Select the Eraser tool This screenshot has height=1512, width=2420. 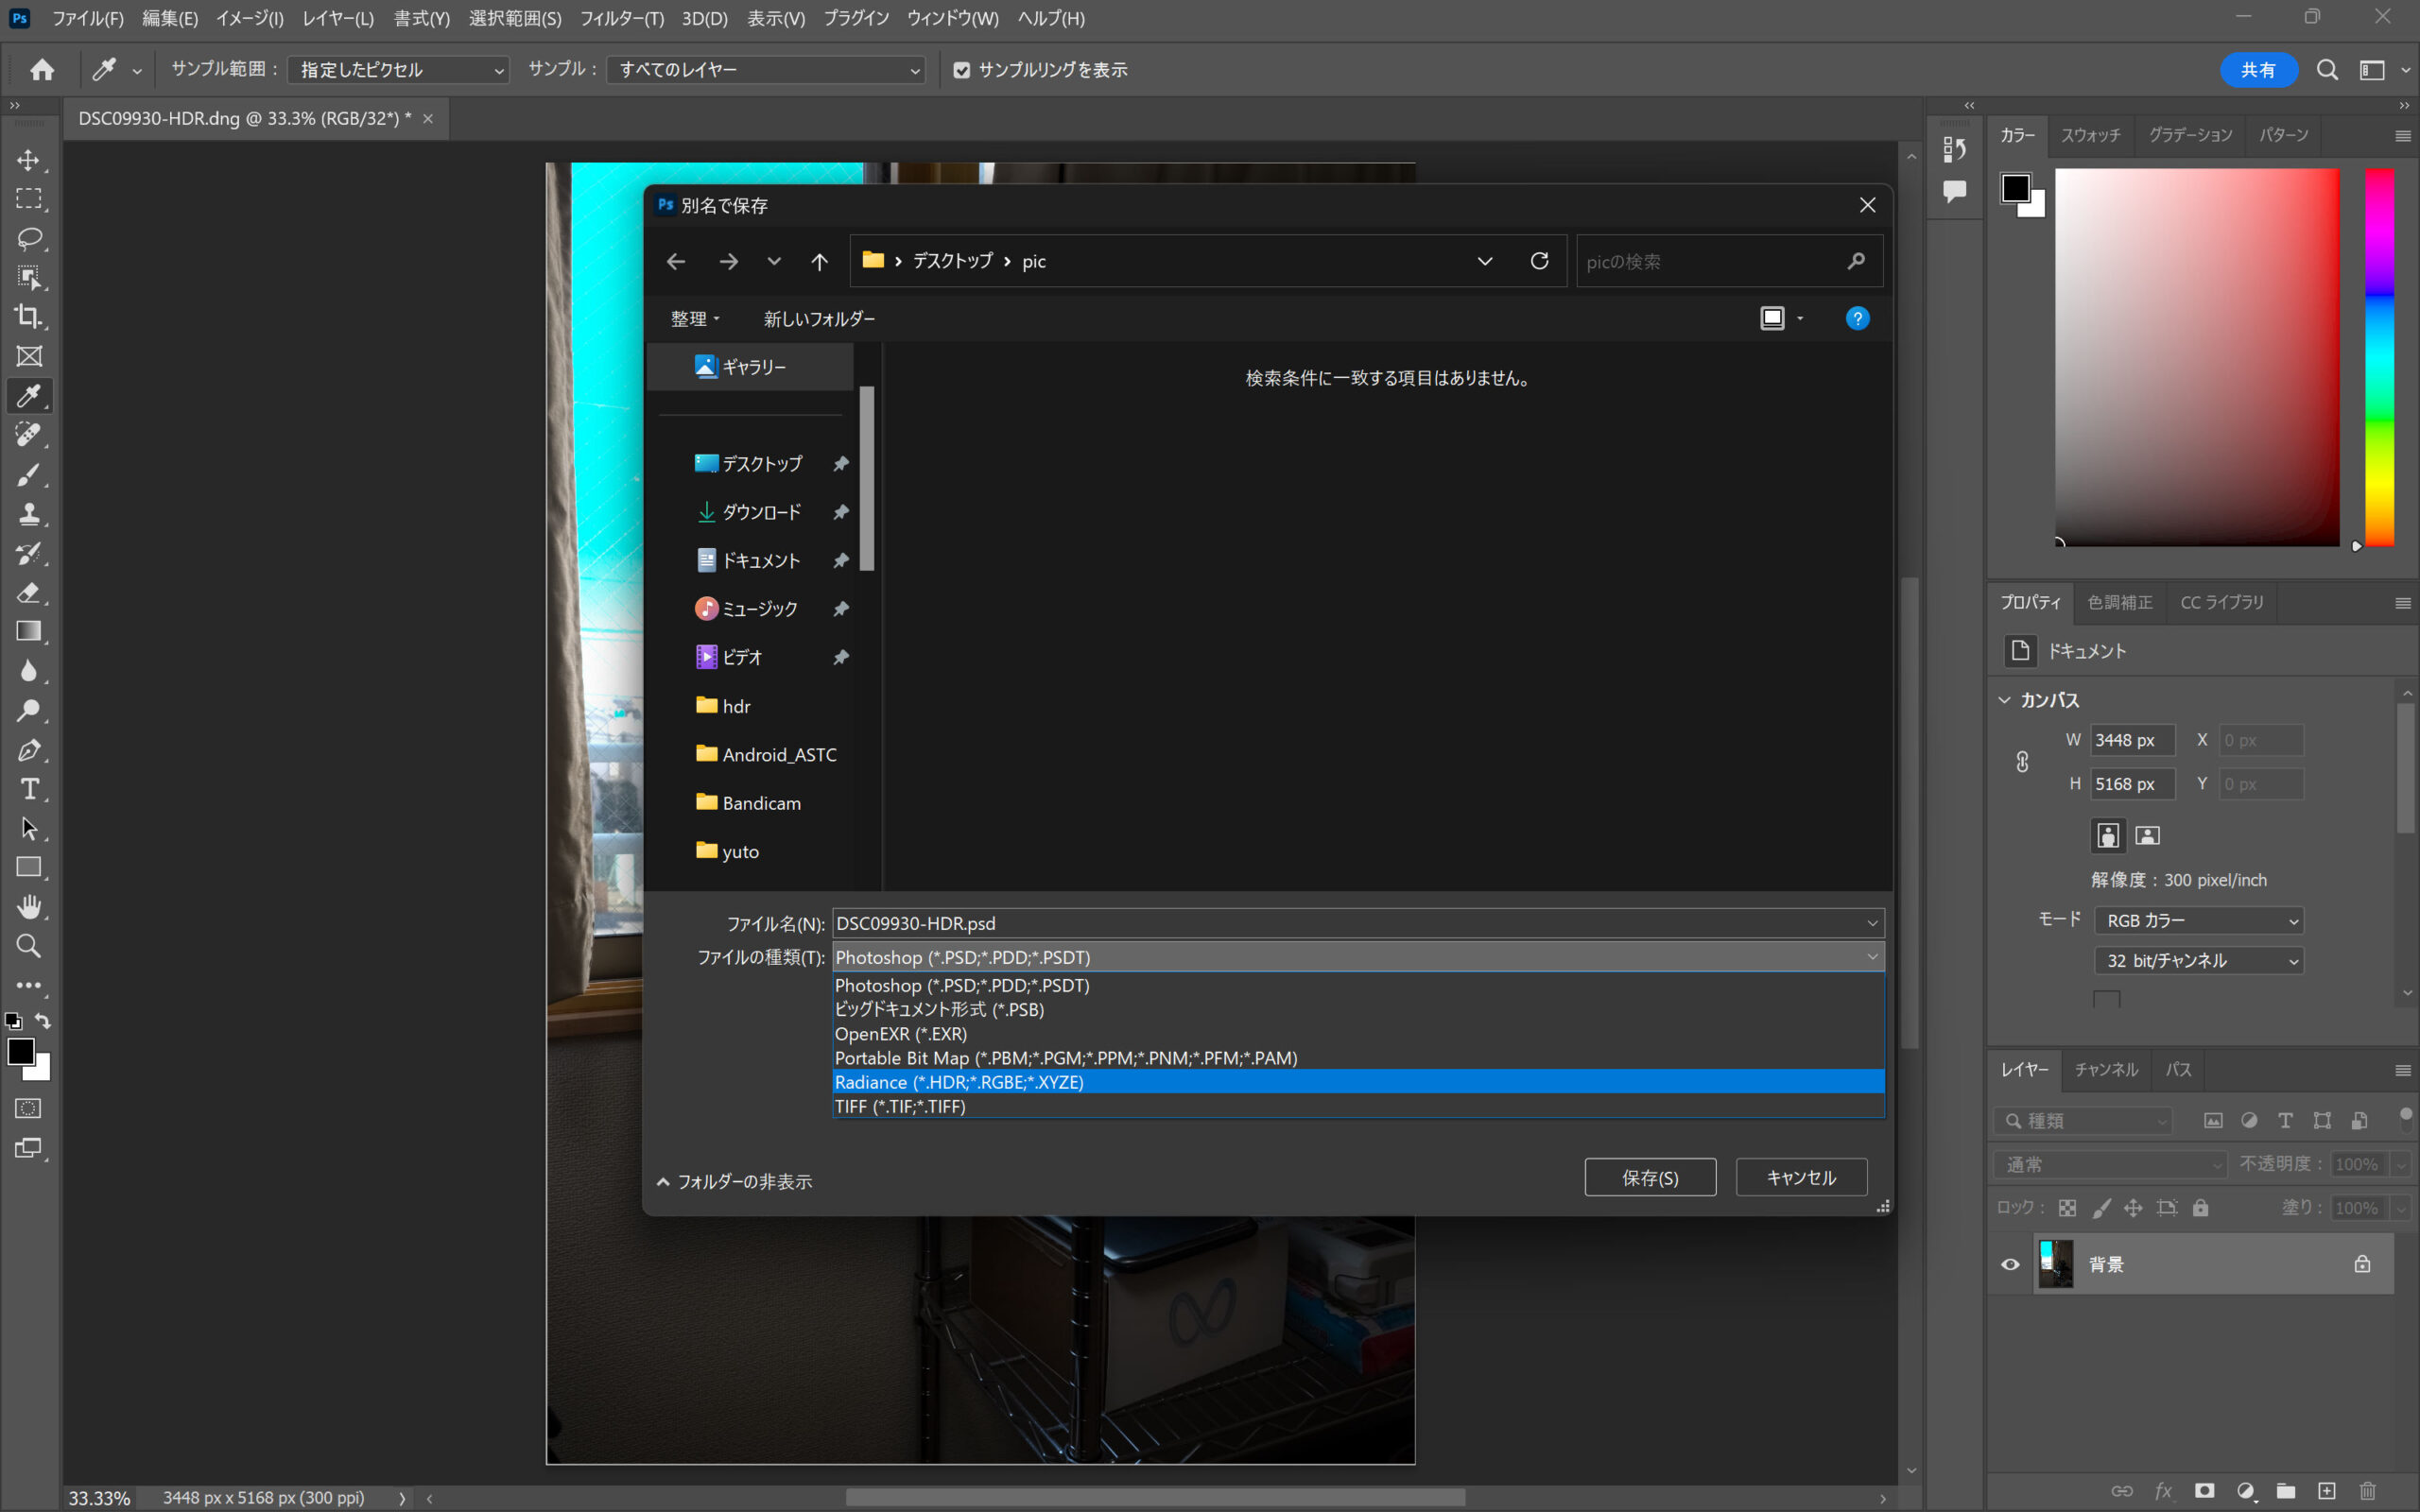[28, 593]
